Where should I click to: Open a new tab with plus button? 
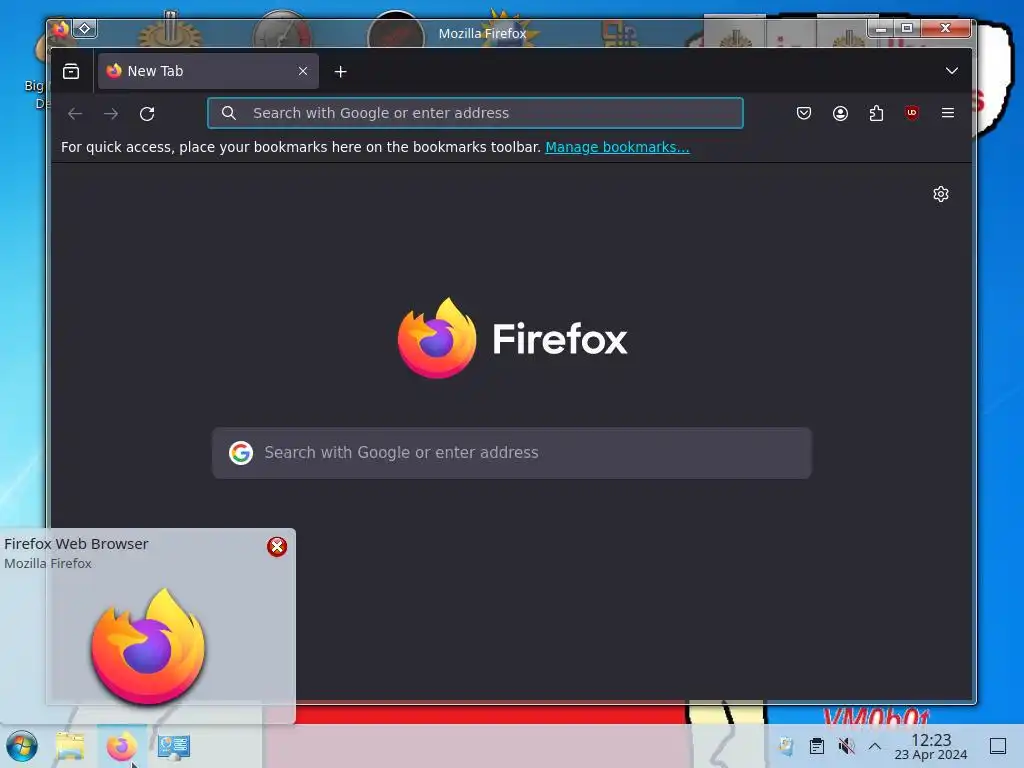[x=340, y=71]
